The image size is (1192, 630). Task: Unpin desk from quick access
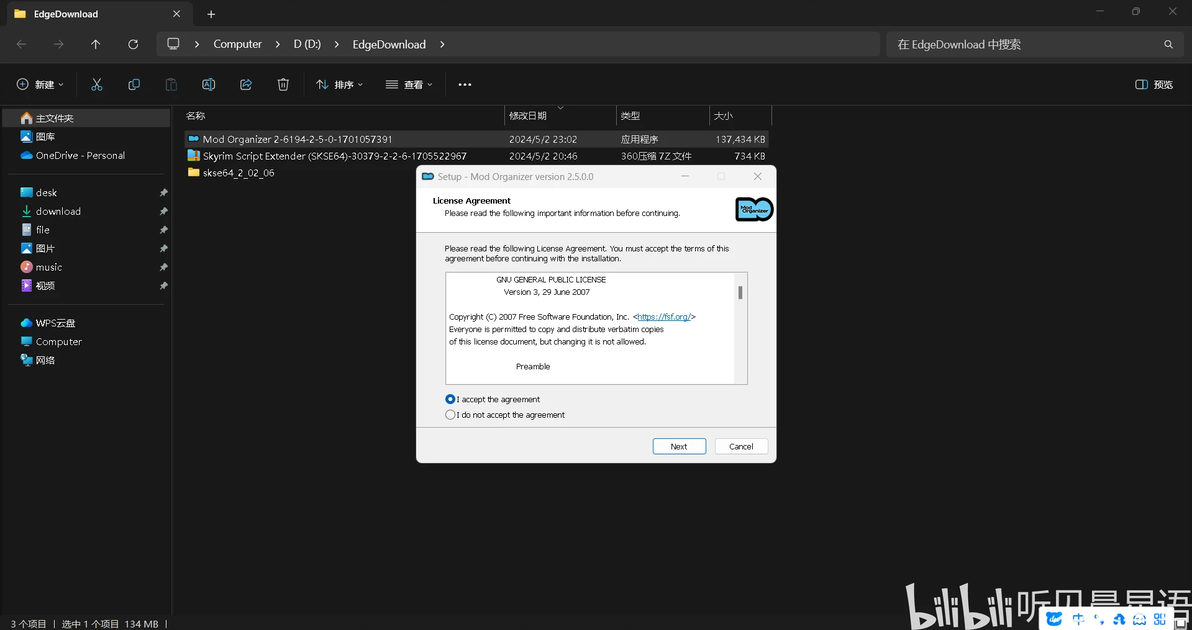163,193
